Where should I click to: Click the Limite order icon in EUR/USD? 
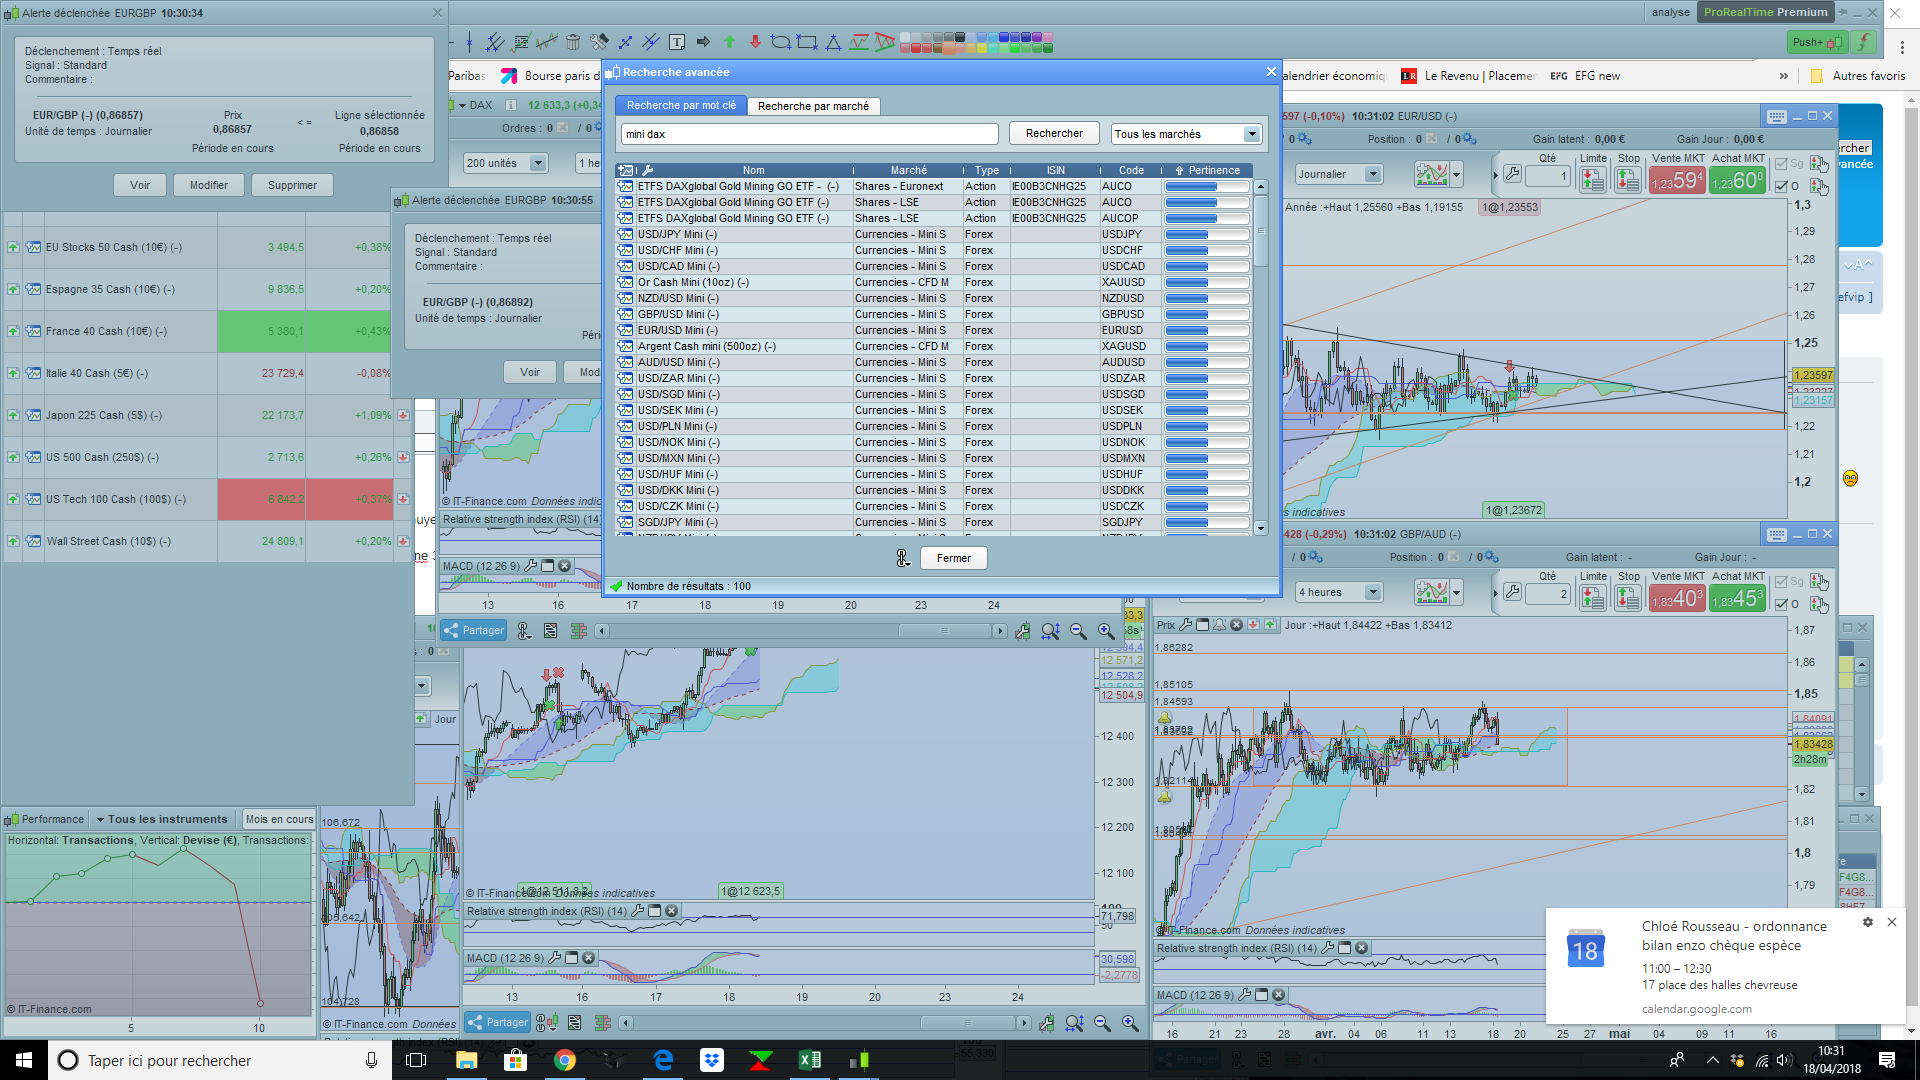pos(1593,180)
